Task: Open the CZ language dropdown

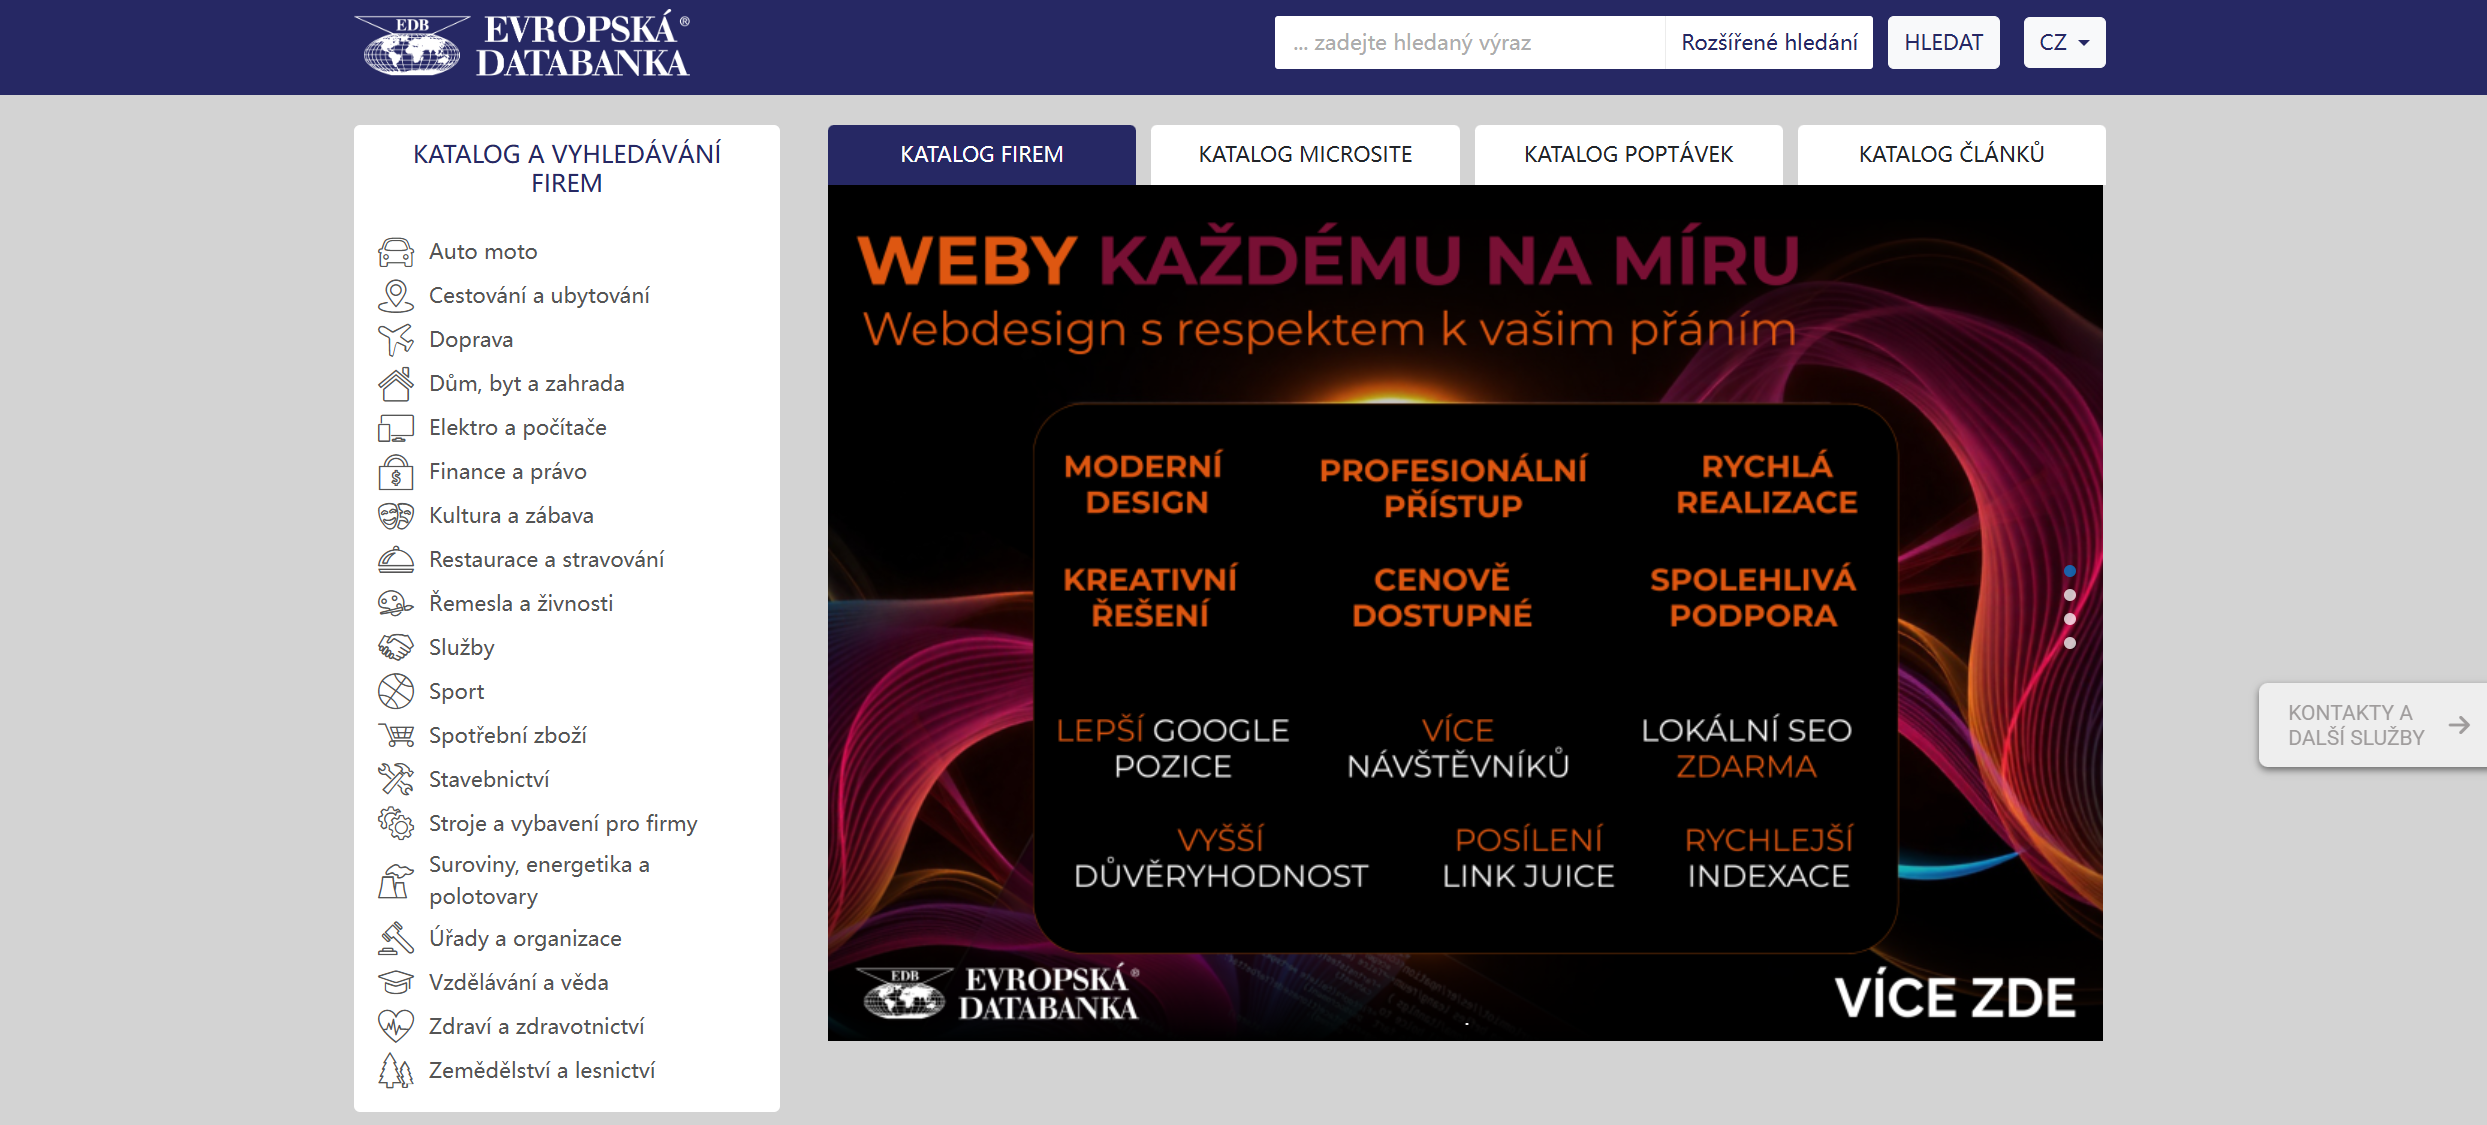Action: tap(2064, 43)
